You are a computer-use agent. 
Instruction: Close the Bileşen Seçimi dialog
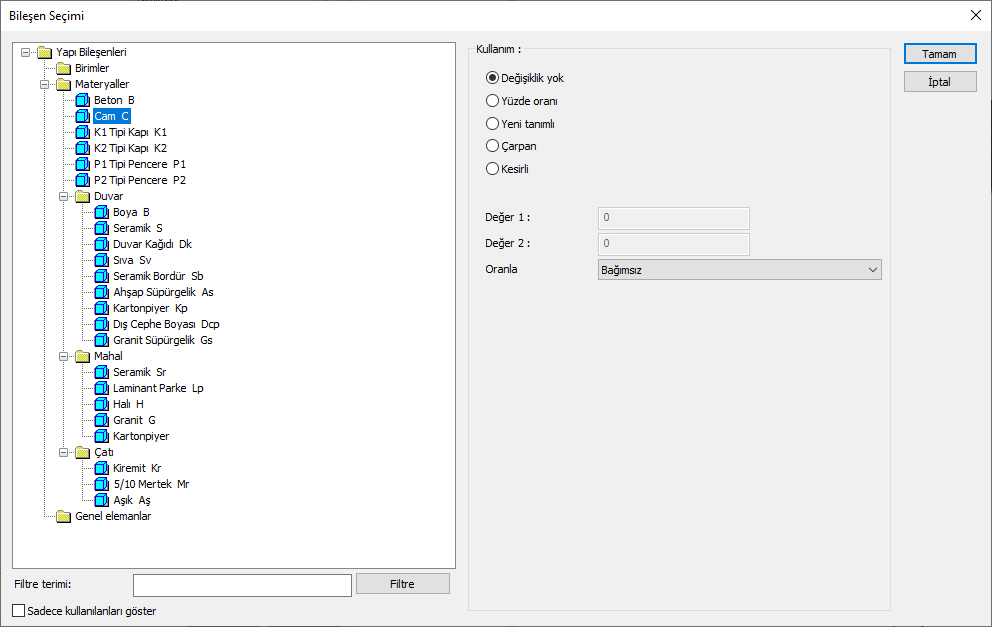coord(976,15)
